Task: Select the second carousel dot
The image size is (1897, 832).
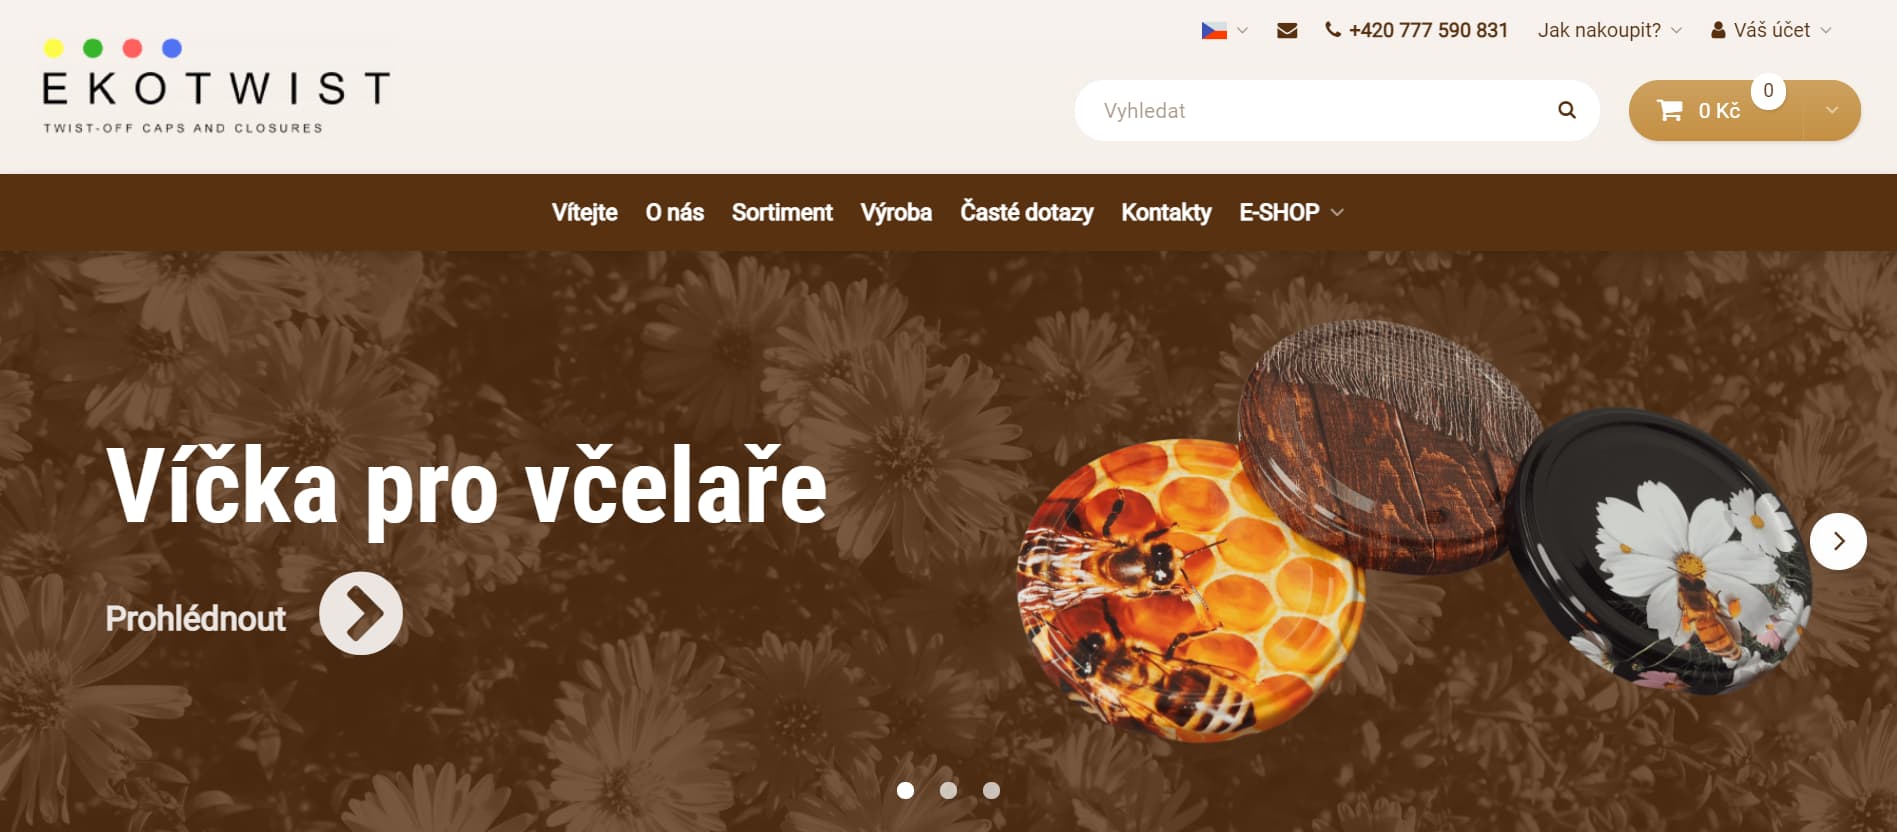Action: tap(948, 790)
